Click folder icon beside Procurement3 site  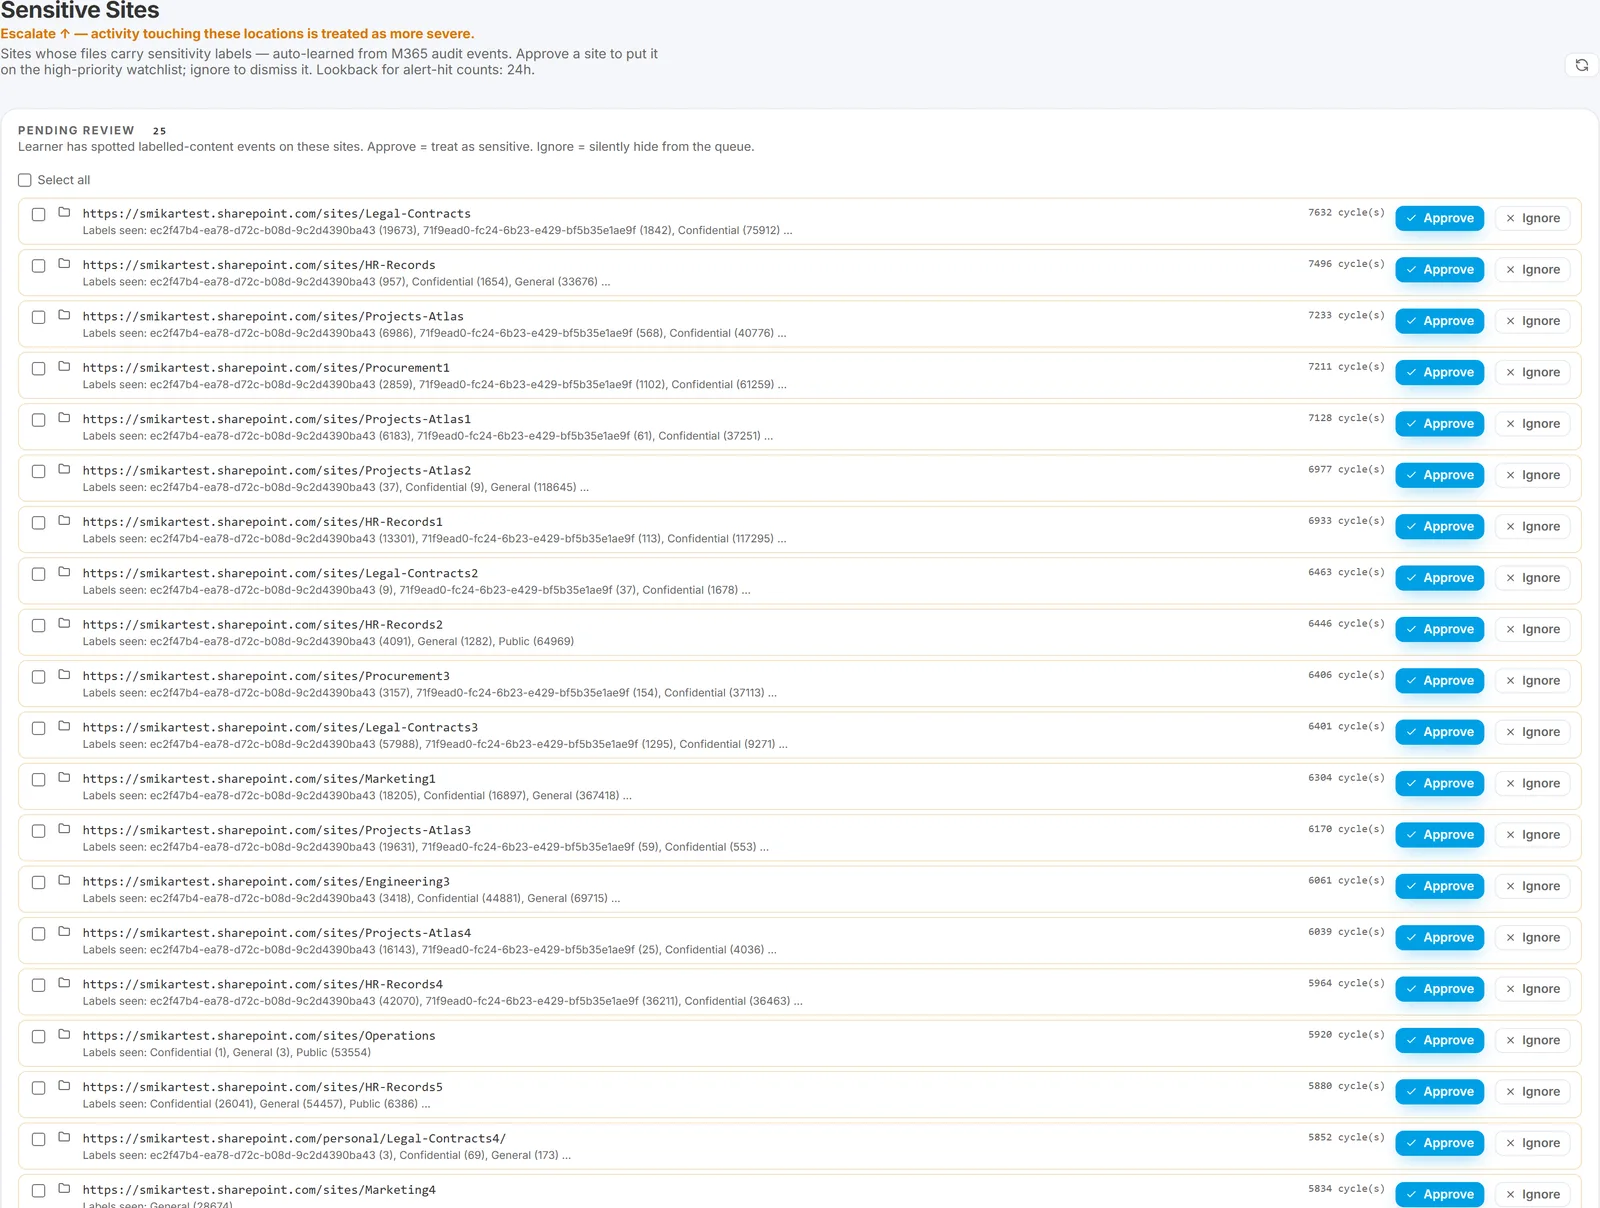(x=64, y=675)
